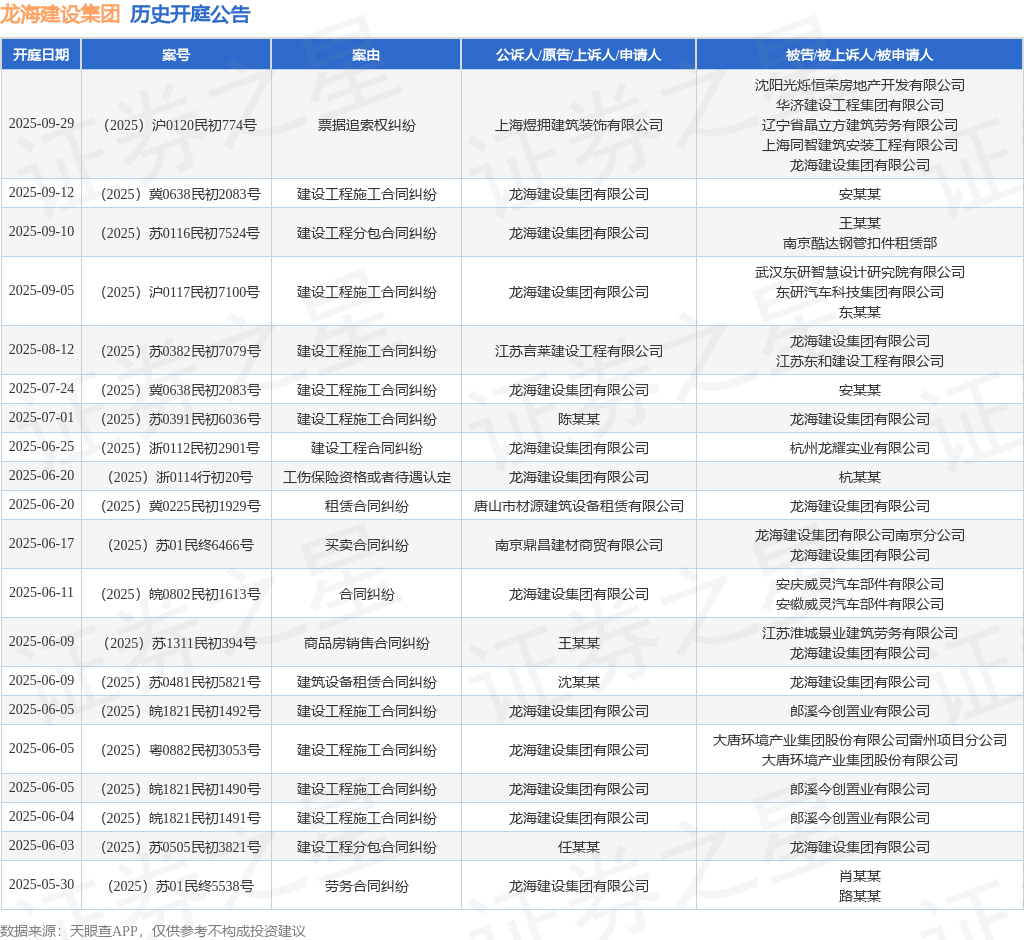
Task: Click the 公诉人/原告/上诉人/申请人 column header
Action: [x=578, y=55]
